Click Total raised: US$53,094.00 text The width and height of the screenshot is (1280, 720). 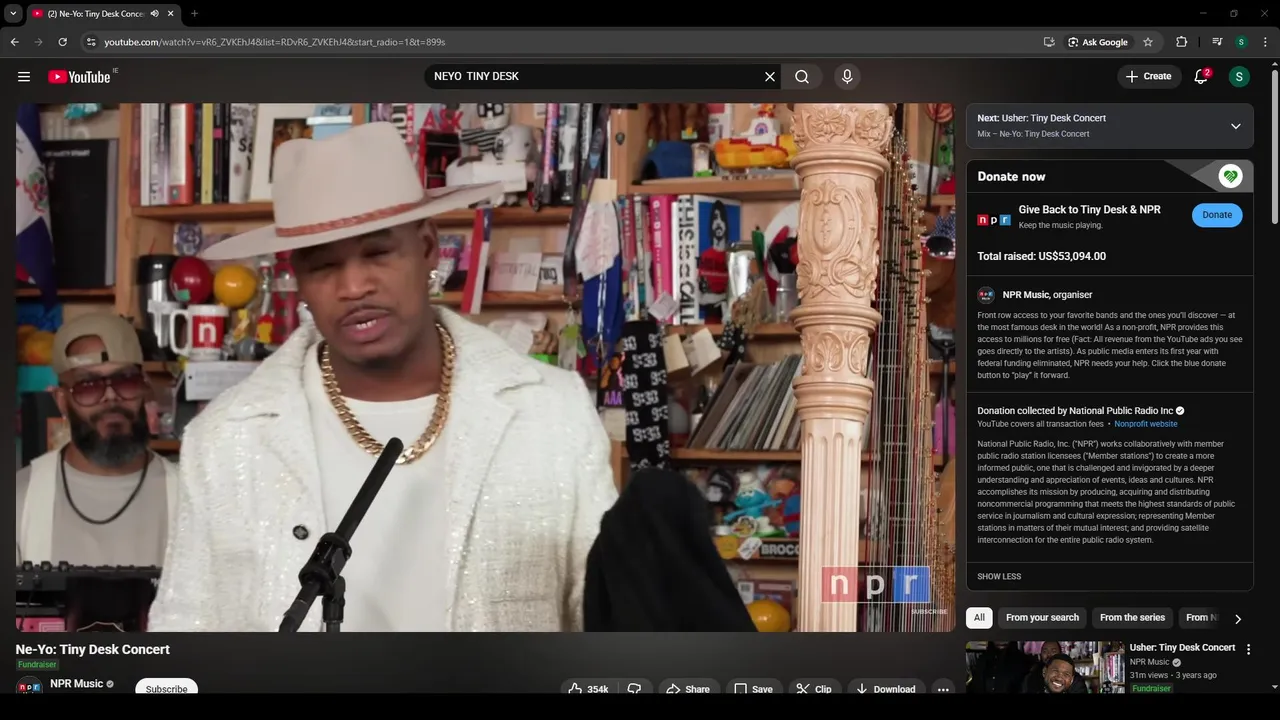pyautogui.click(x=1041, y=256)
